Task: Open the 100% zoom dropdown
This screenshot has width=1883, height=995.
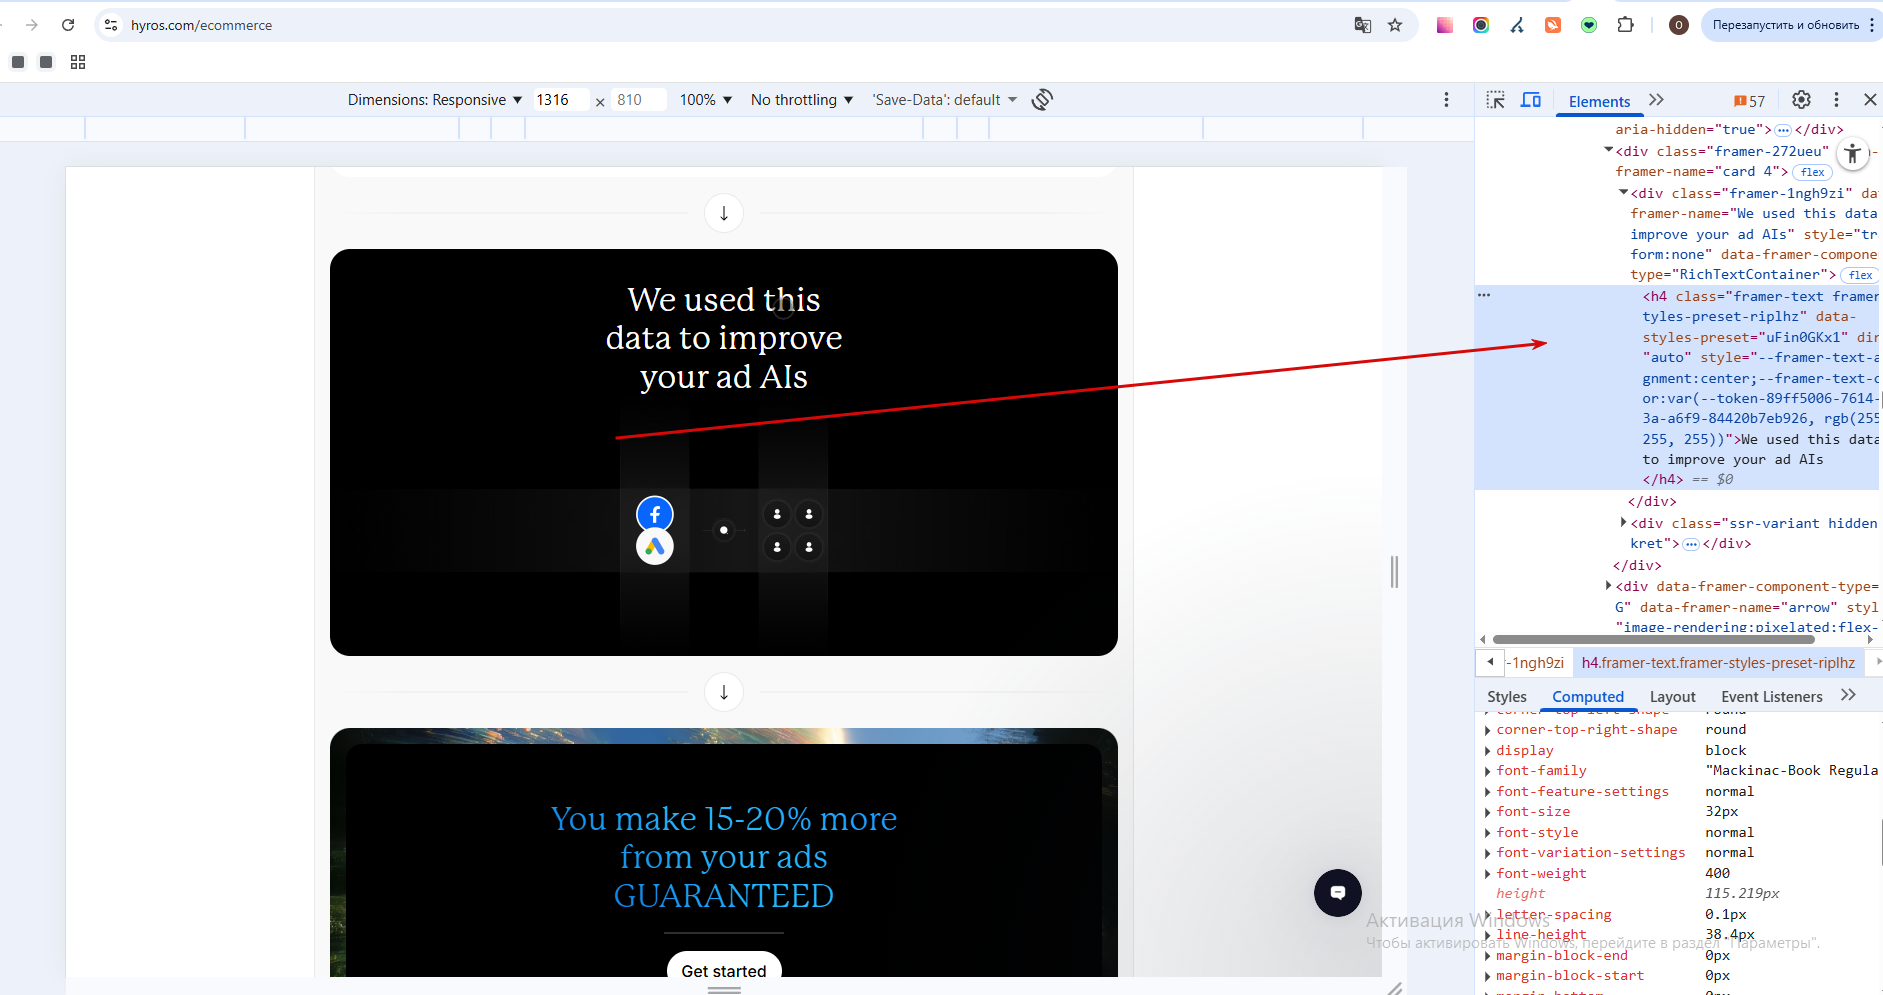Action: [706, 100]
